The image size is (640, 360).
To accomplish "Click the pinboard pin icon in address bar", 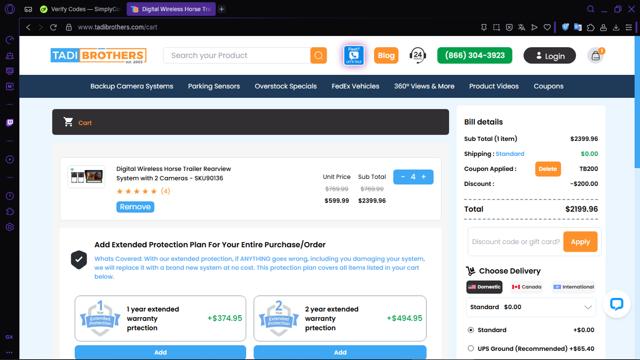I will (x=484, y=27).
